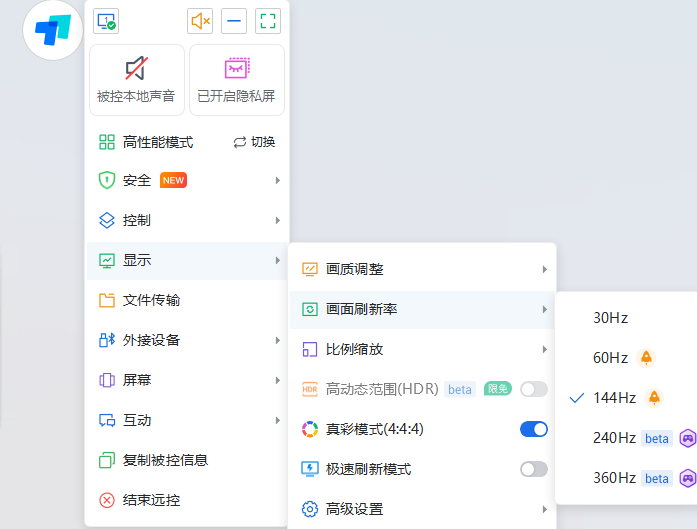Select the 60Hz refresh rate
The image size is (697, 529).
point(626,358)
